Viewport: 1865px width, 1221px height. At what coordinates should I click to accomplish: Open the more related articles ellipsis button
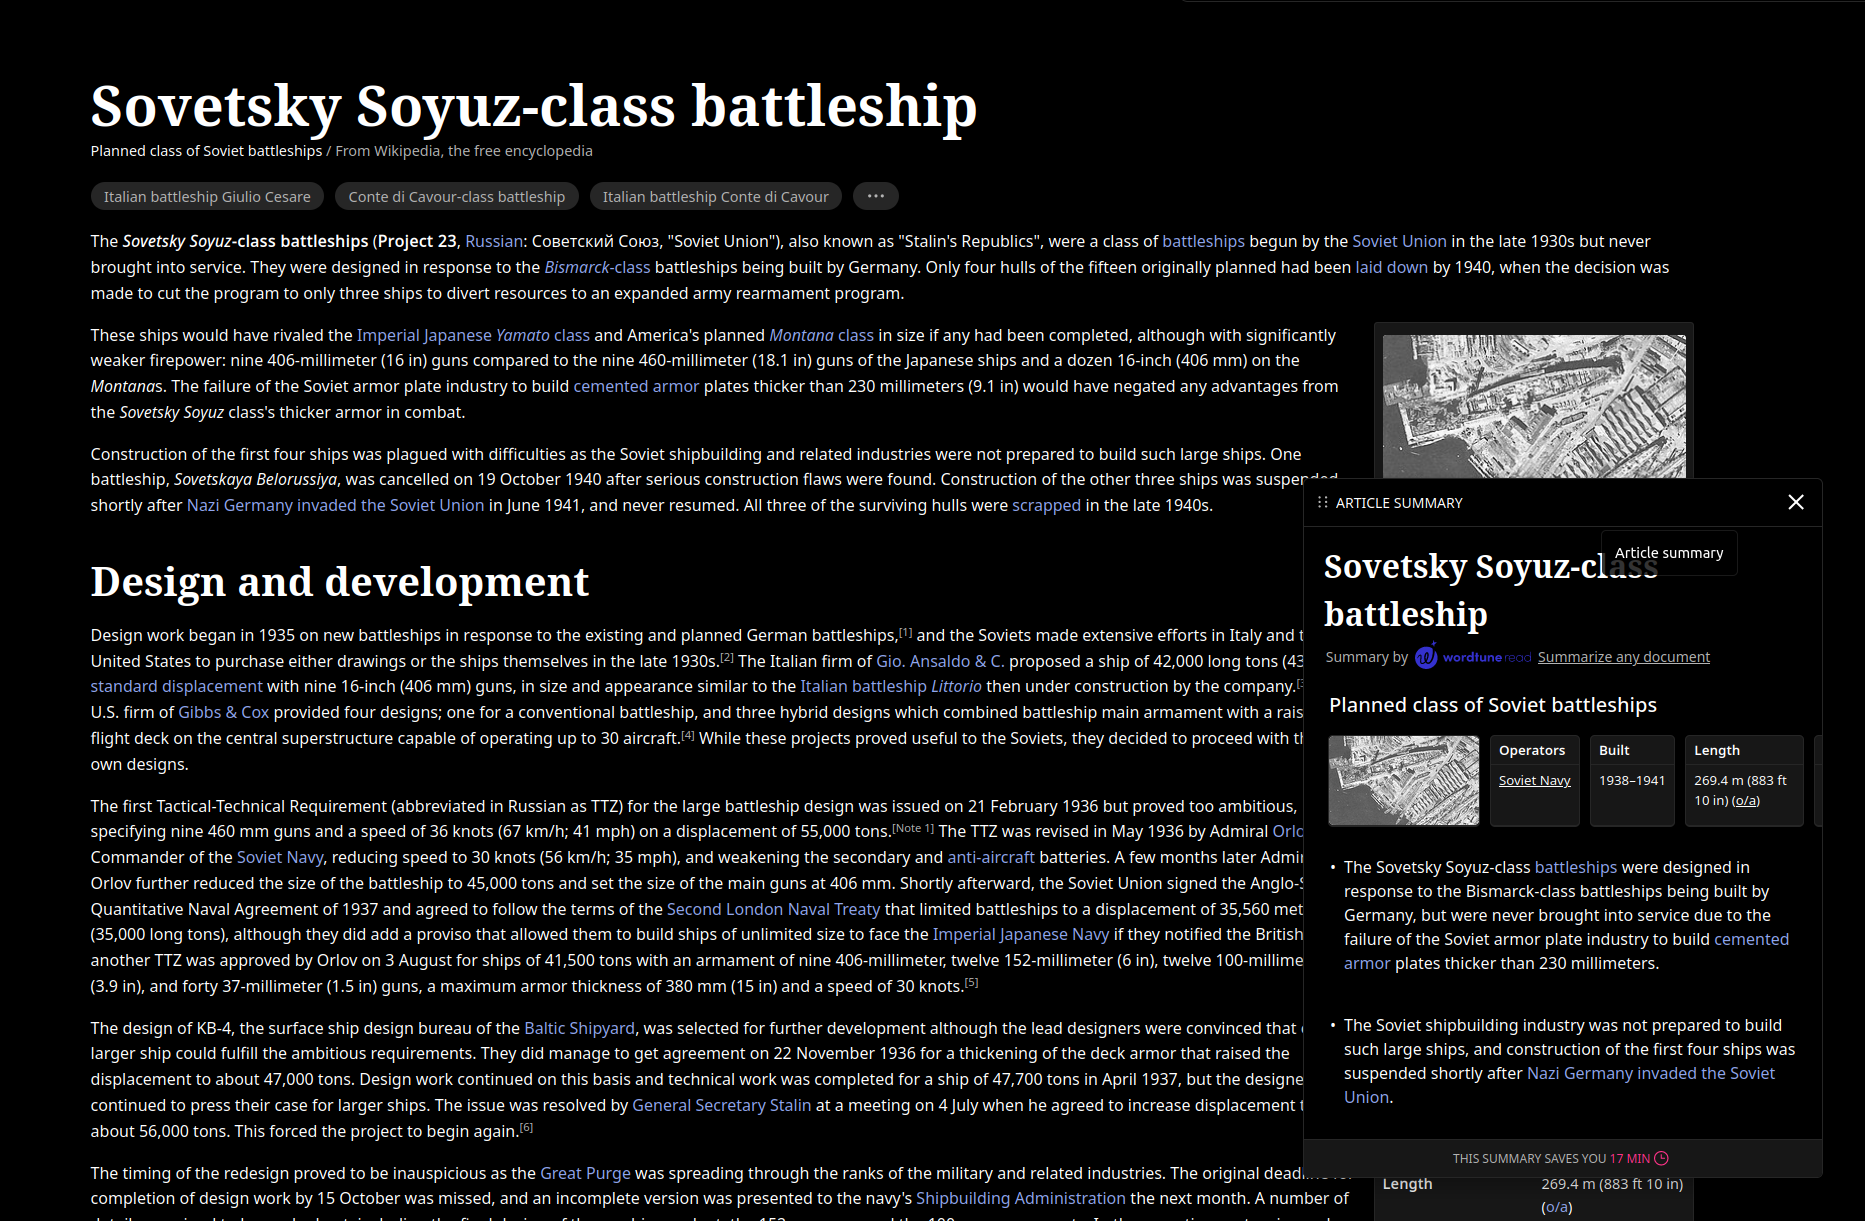[875, 196]
